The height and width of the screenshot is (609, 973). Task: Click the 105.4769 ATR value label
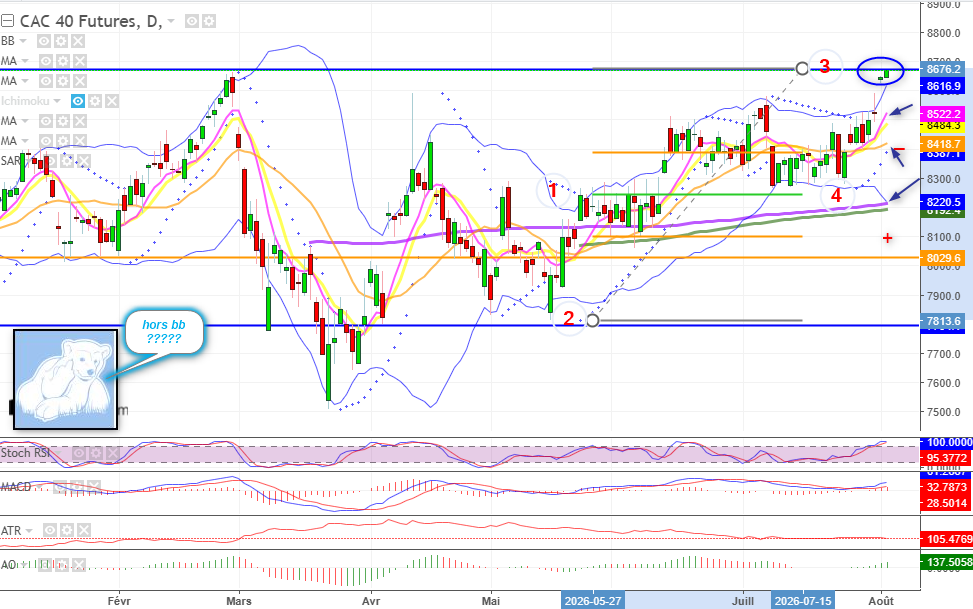(947, 539)
